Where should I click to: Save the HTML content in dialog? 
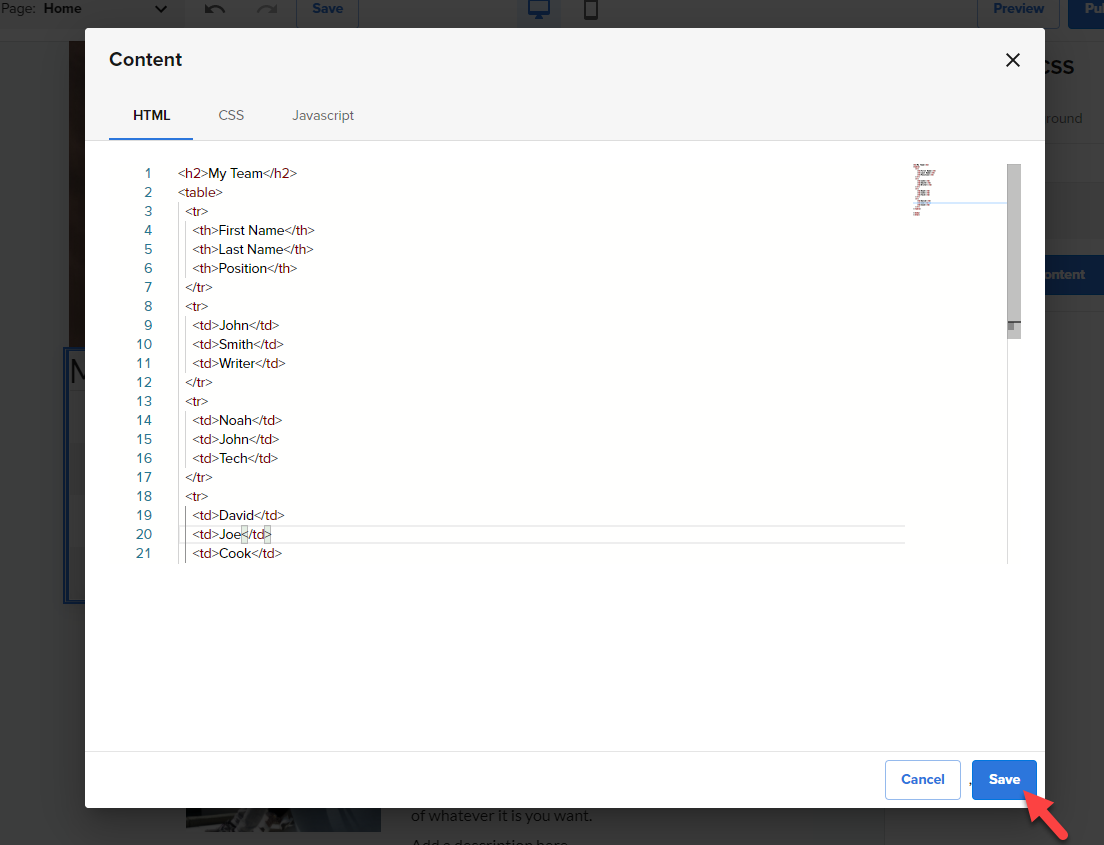tap(1004, 779)
